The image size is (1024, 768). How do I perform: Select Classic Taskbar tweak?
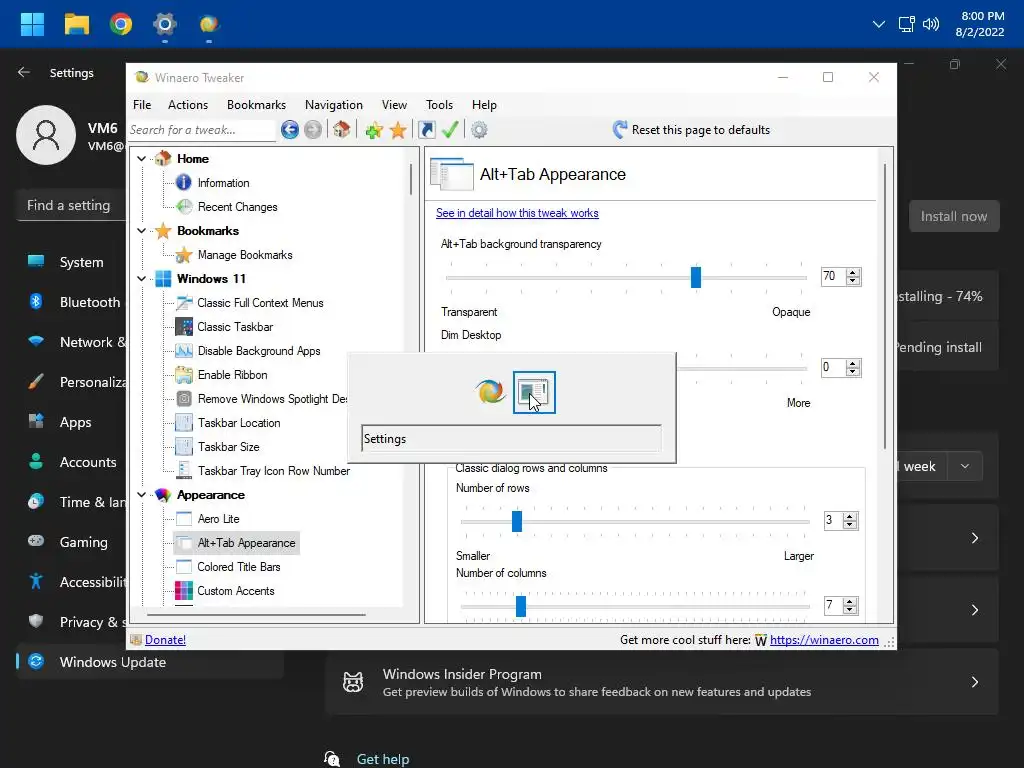tap(235, 327)
